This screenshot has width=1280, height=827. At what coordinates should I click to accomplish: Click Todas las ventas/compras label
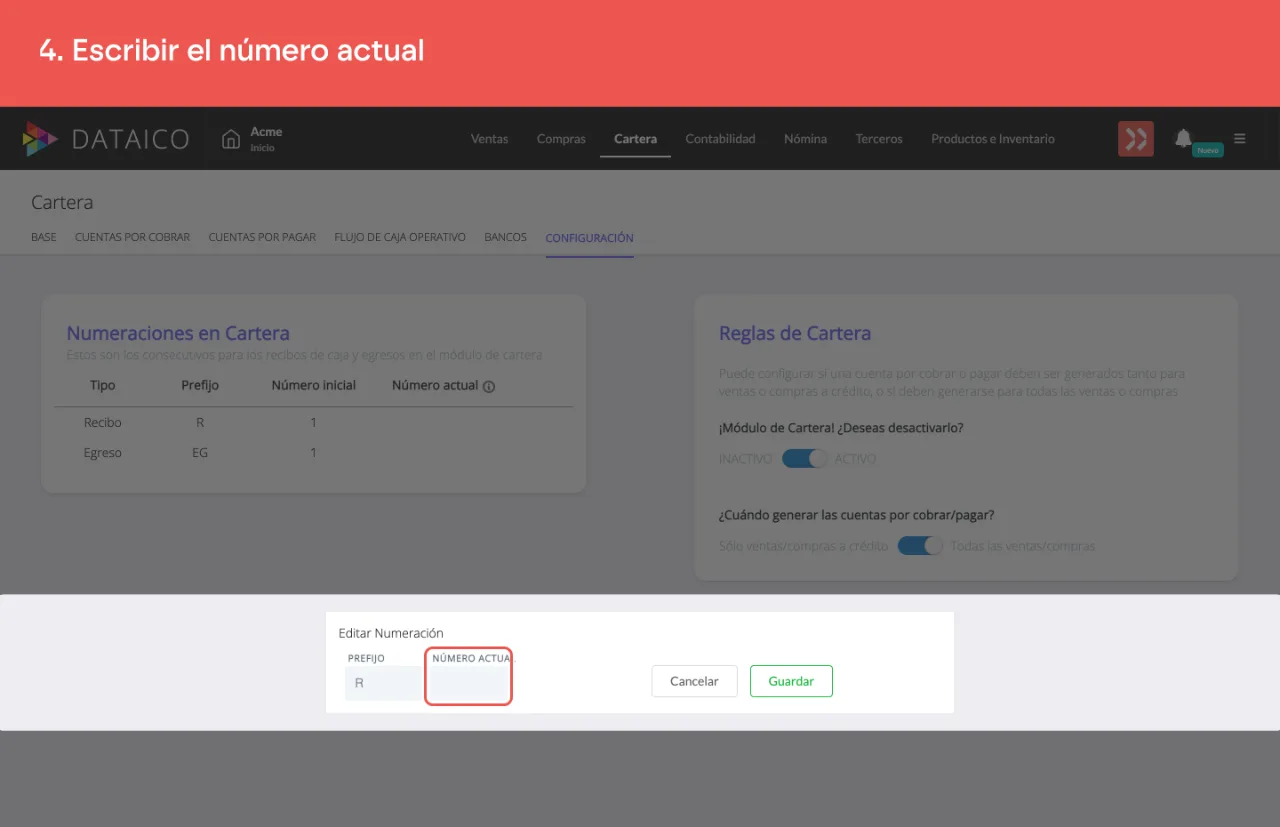1023,546
